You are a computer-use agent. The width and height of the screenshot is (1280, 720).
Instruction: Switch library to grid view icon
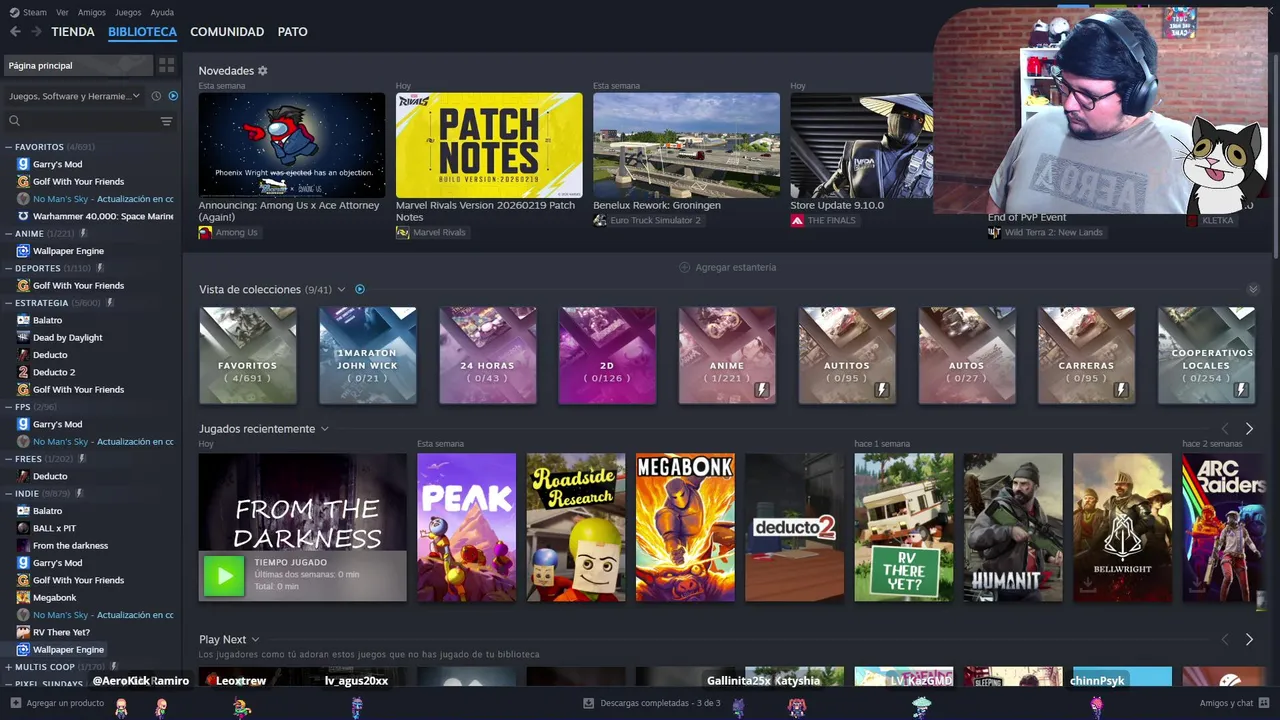pos(166,65)
